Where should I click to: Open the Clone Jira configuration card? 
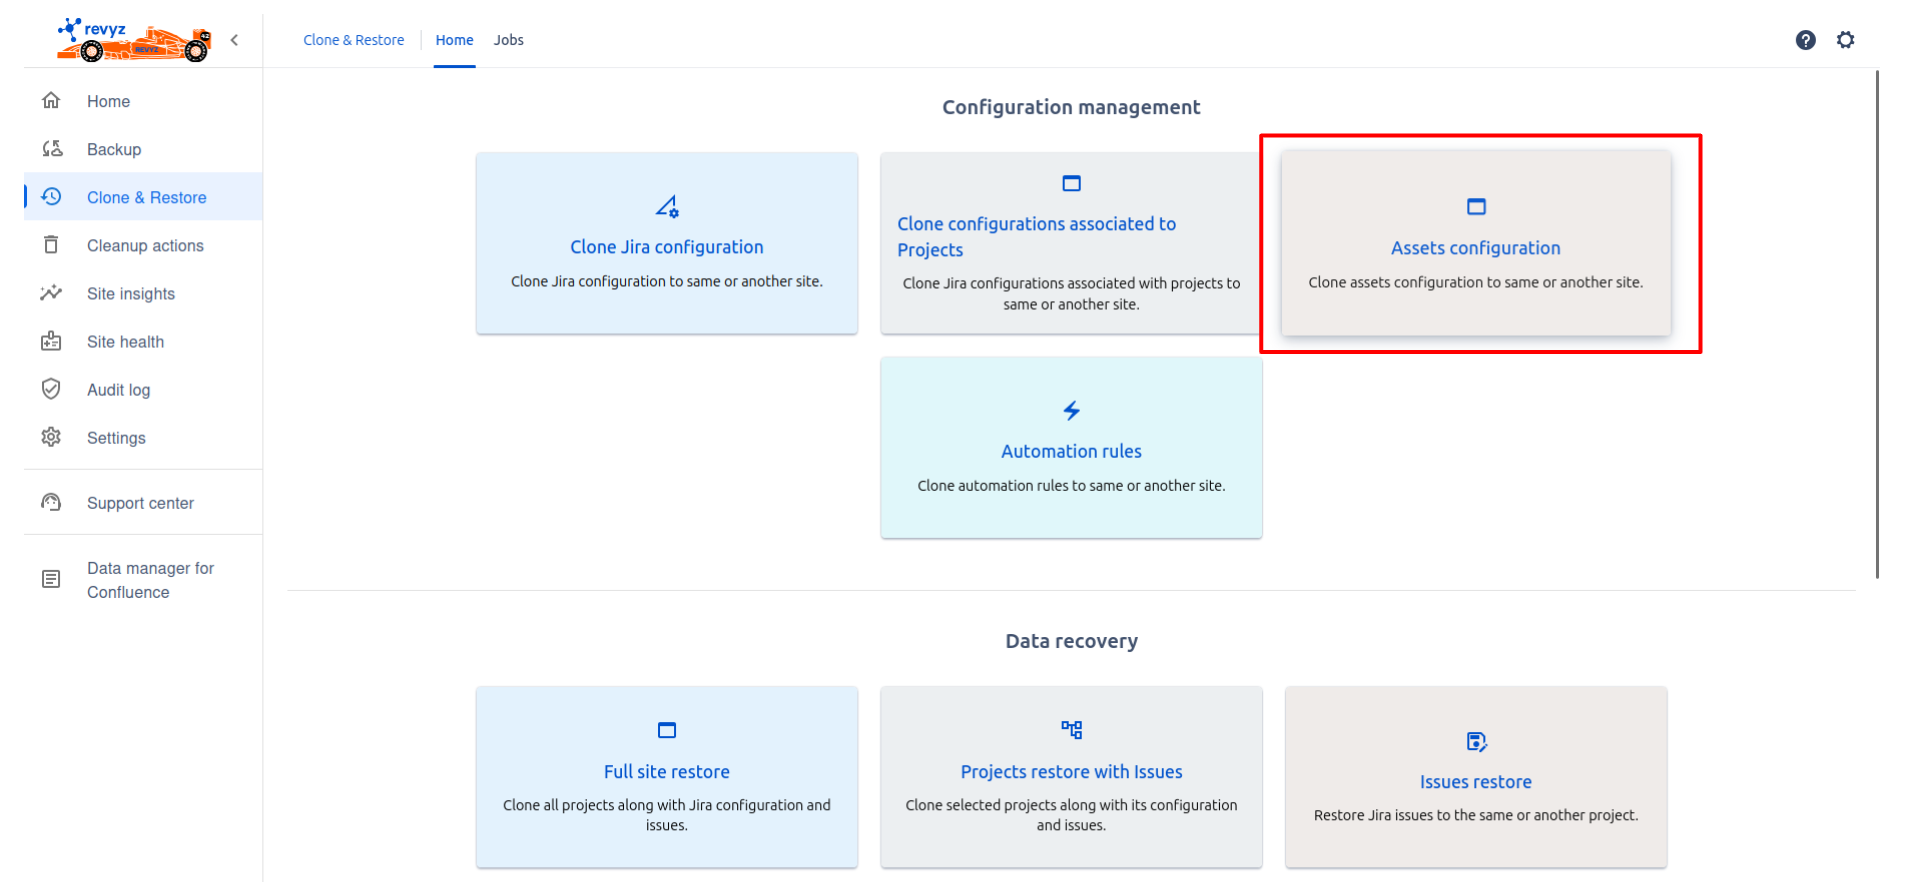666,243
